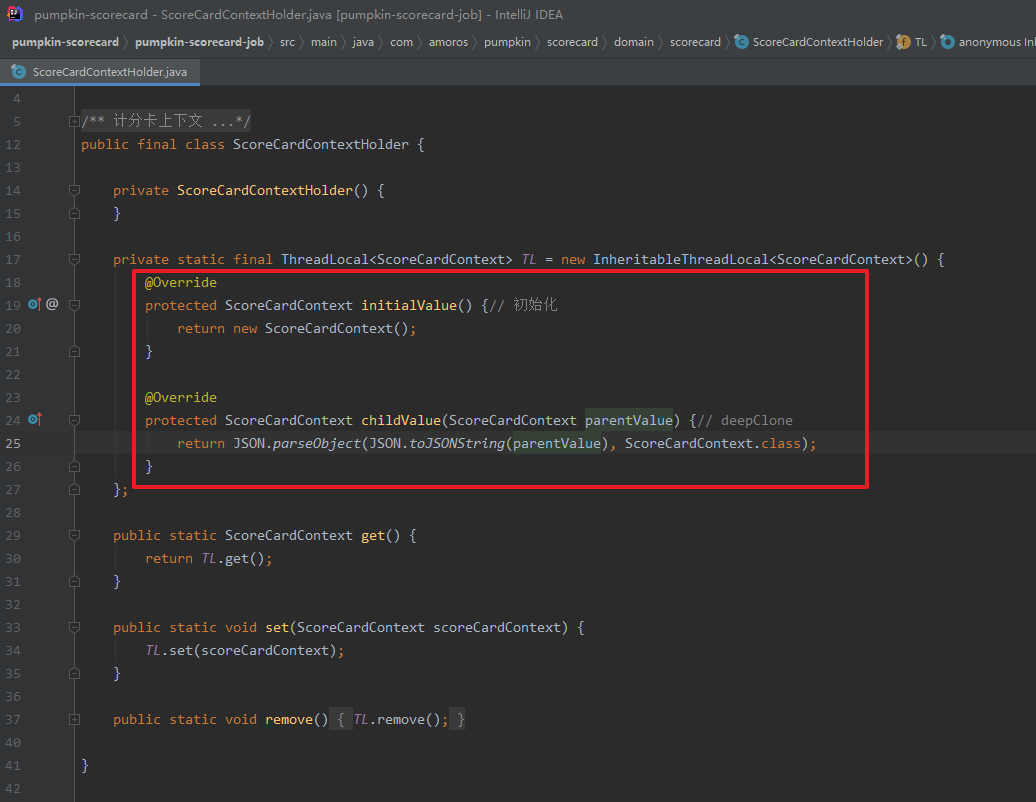Click the class icon beside the ScoreCardContextHolder breadcrumb
1036x802 pixels.
(741, 42)
